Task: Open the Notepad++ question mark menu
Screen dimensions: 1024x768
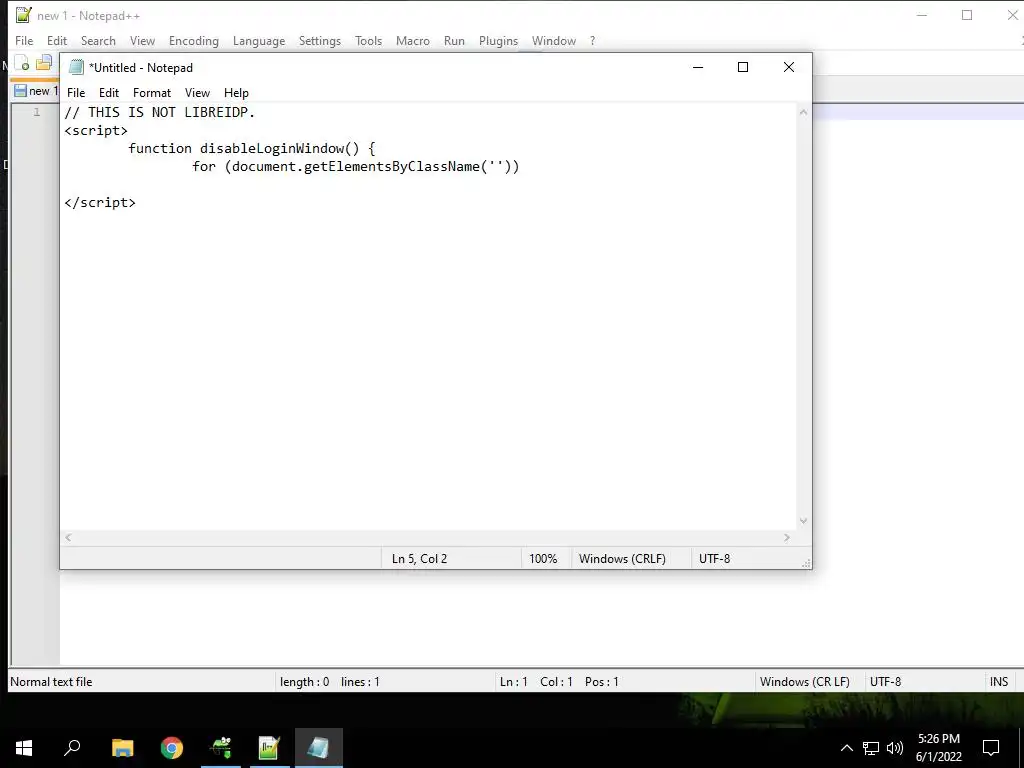Action: (x=592, y=40)
